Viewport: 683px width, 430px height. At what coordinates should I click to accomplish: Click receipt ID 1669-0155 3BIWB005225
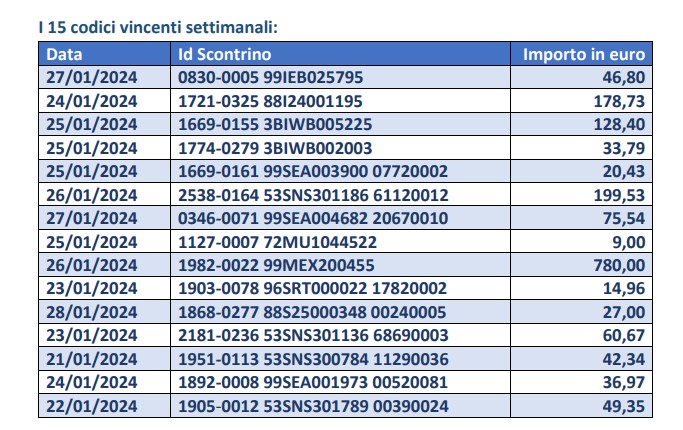275,125
